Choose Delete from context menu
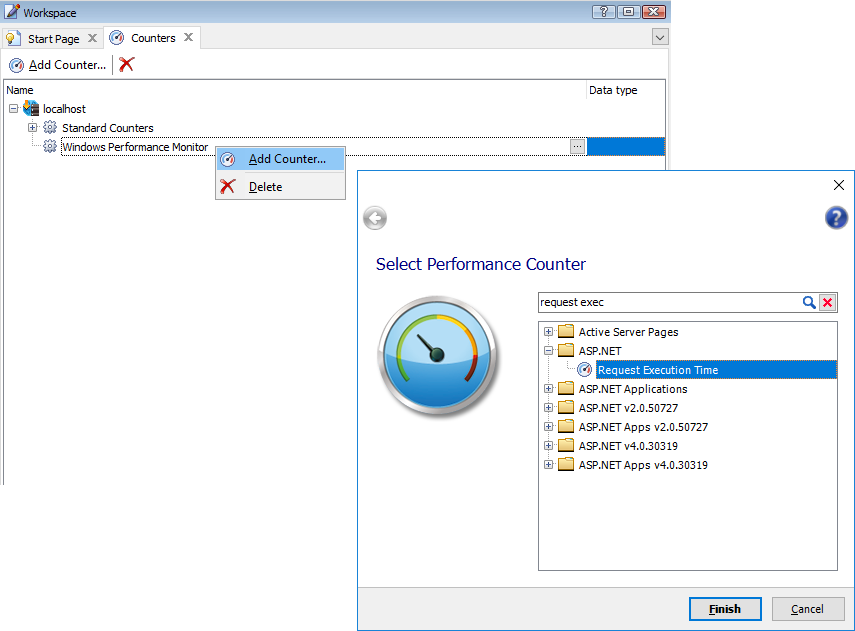Screen dimensions: 855x631 281,187
